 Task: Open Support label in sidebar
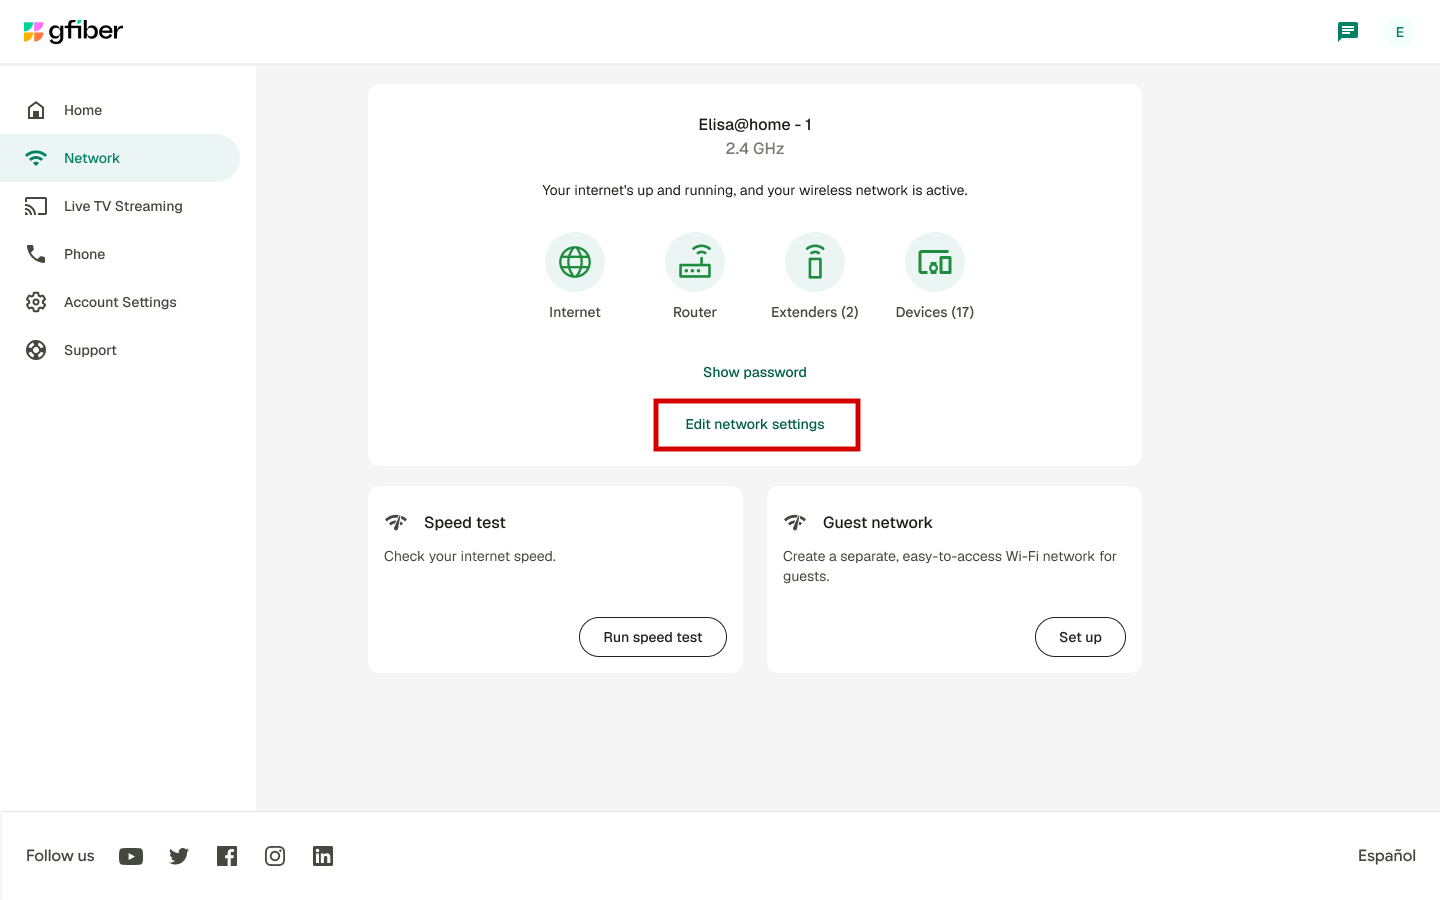click(x=90, y=350)
